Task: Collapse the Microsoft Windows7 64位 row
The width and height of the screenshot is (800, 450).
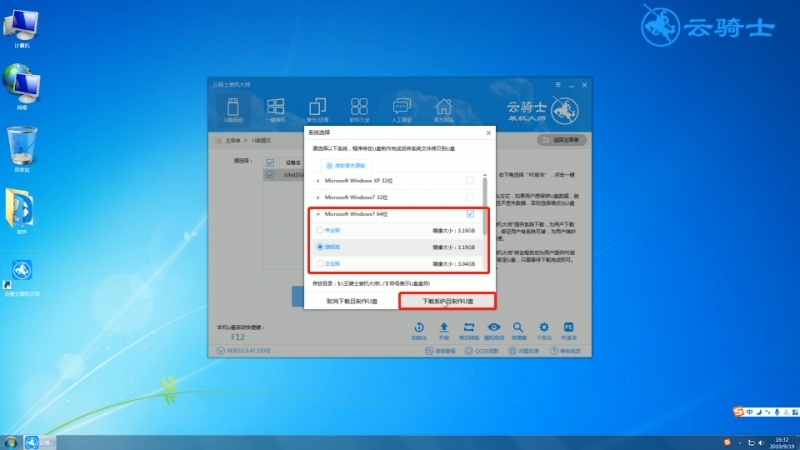Action: (318, 214)
